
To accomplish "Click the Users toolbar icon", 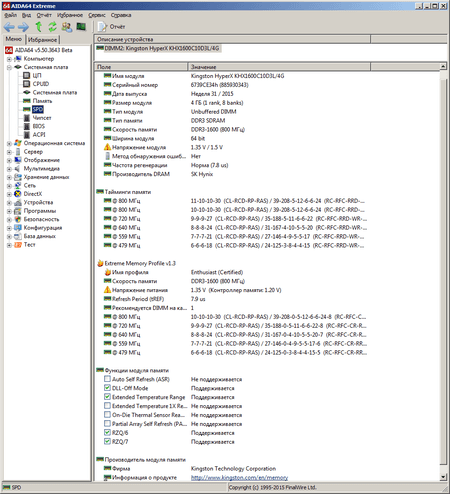I will pyautogui.click(x=67, y=27).
